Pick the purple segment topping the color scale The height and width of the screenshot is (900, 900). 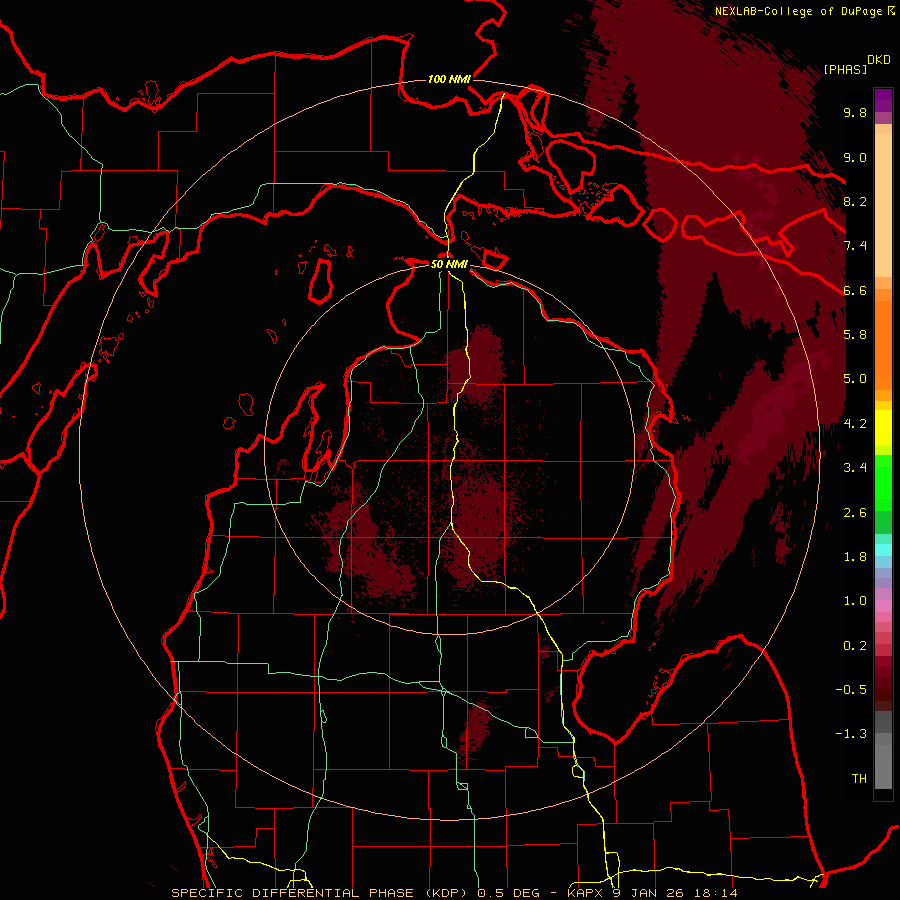883,100
